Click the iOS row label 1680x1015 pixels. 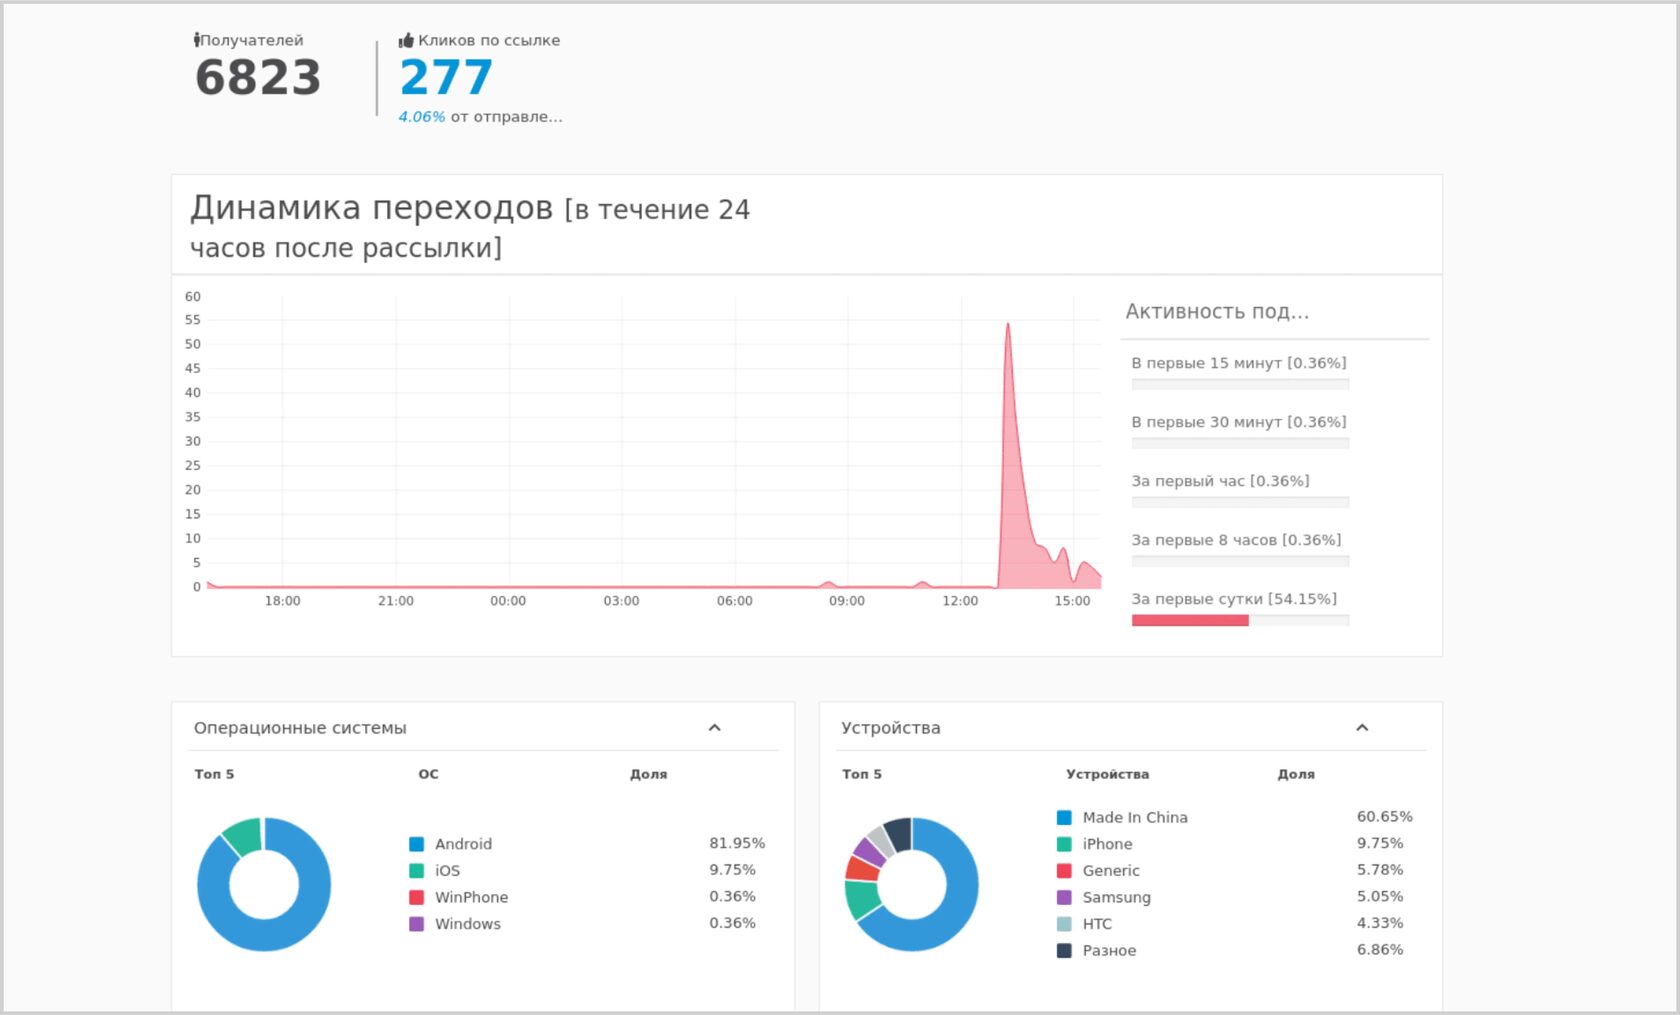(x=447, y=871)
